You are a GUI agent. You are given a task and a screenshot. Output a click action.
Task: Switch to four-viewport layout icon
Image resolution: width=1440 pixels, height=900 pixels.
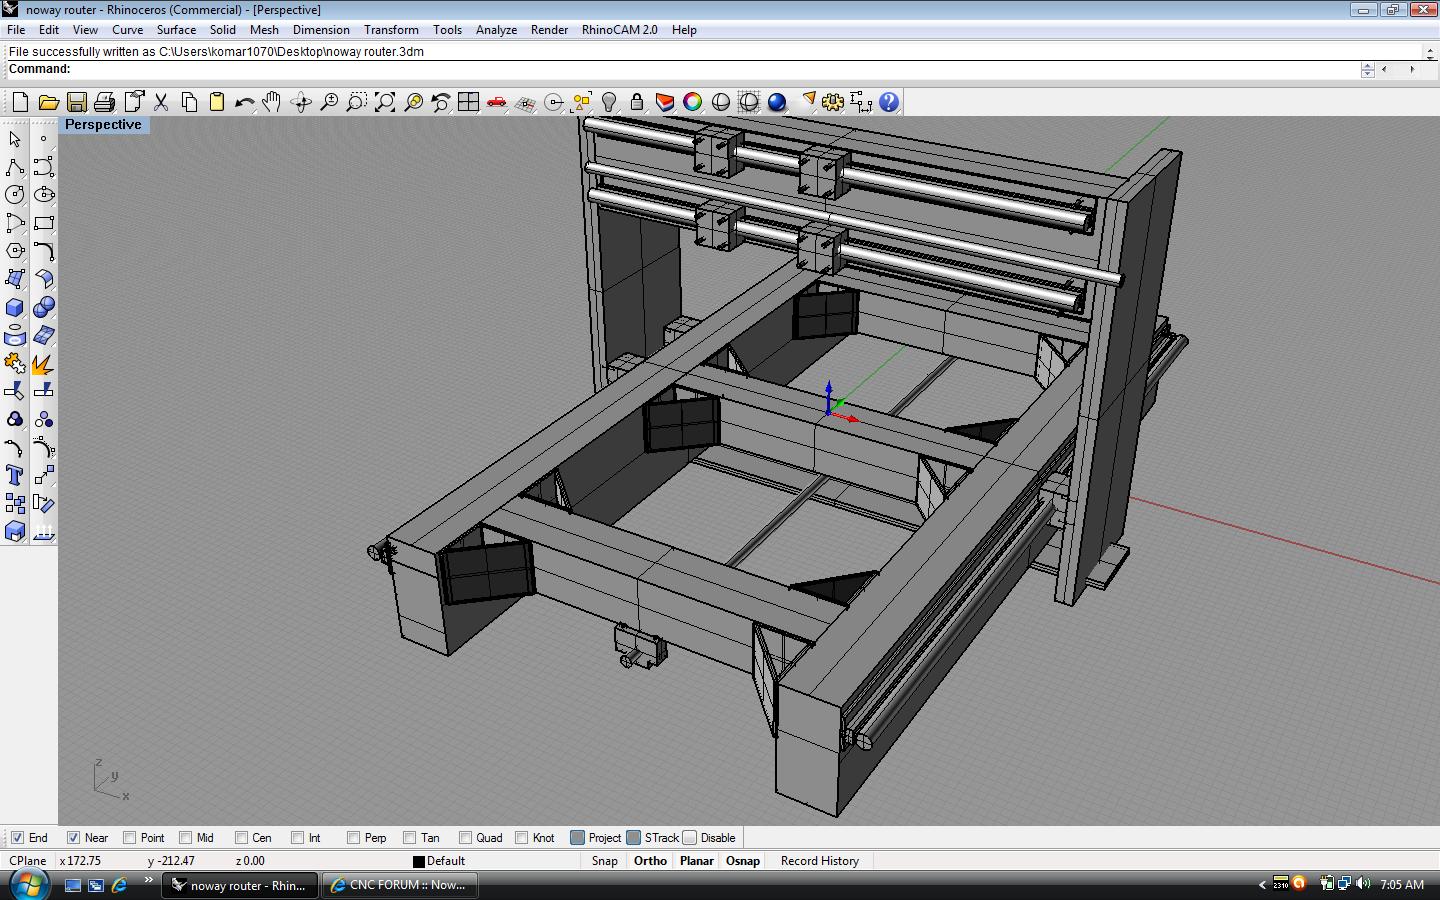pos(468,102)
